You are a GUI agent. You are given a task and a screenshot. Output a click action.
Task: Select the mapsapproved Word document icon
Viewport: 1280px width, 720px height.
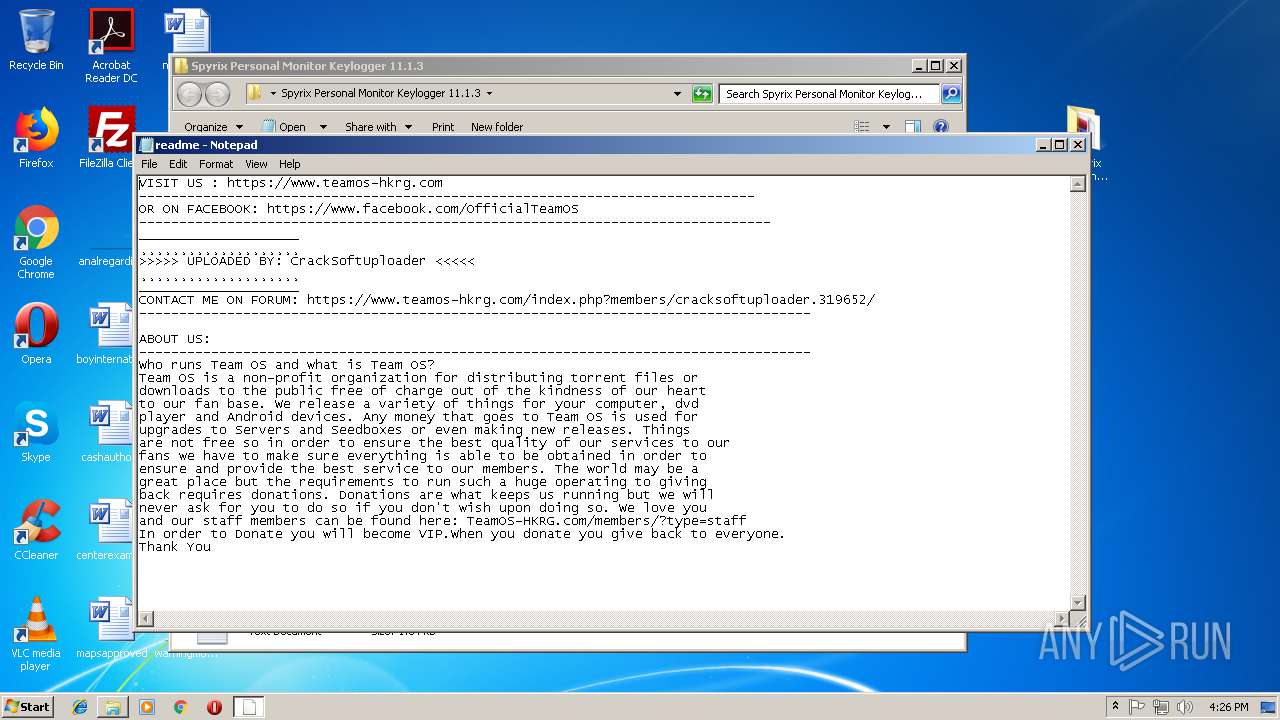pyautogui.click(x=110, y=628)
